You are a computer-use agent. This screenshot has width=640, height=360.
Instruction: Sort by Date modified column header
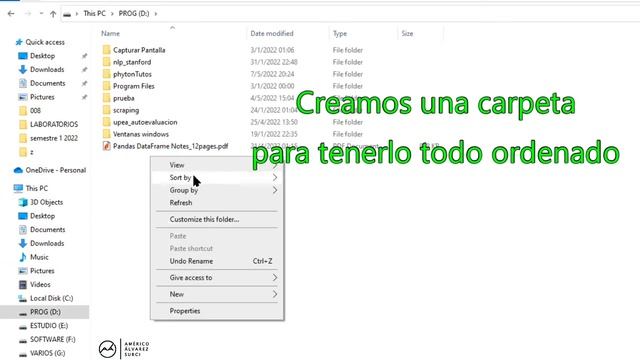(272, 33)
